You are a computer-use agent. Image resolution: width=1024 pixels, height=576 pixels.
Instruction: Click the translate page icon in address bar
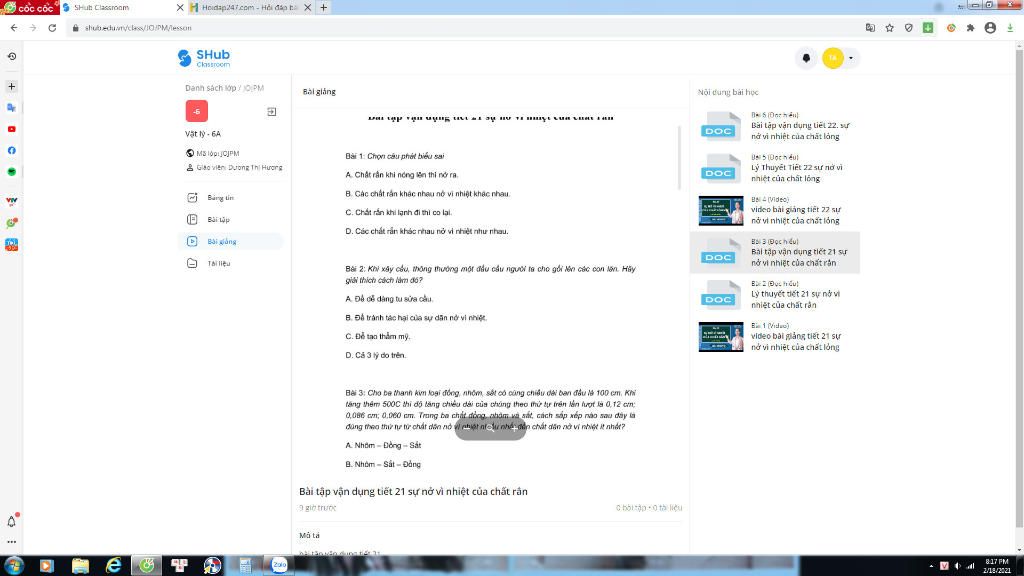point(870,28)
